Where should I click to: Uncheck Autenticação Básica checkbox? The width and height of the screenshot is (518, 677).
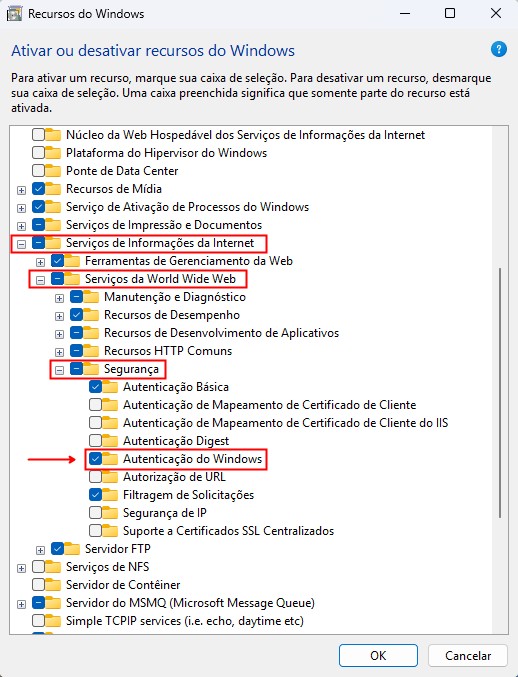[x=95, y=387]
